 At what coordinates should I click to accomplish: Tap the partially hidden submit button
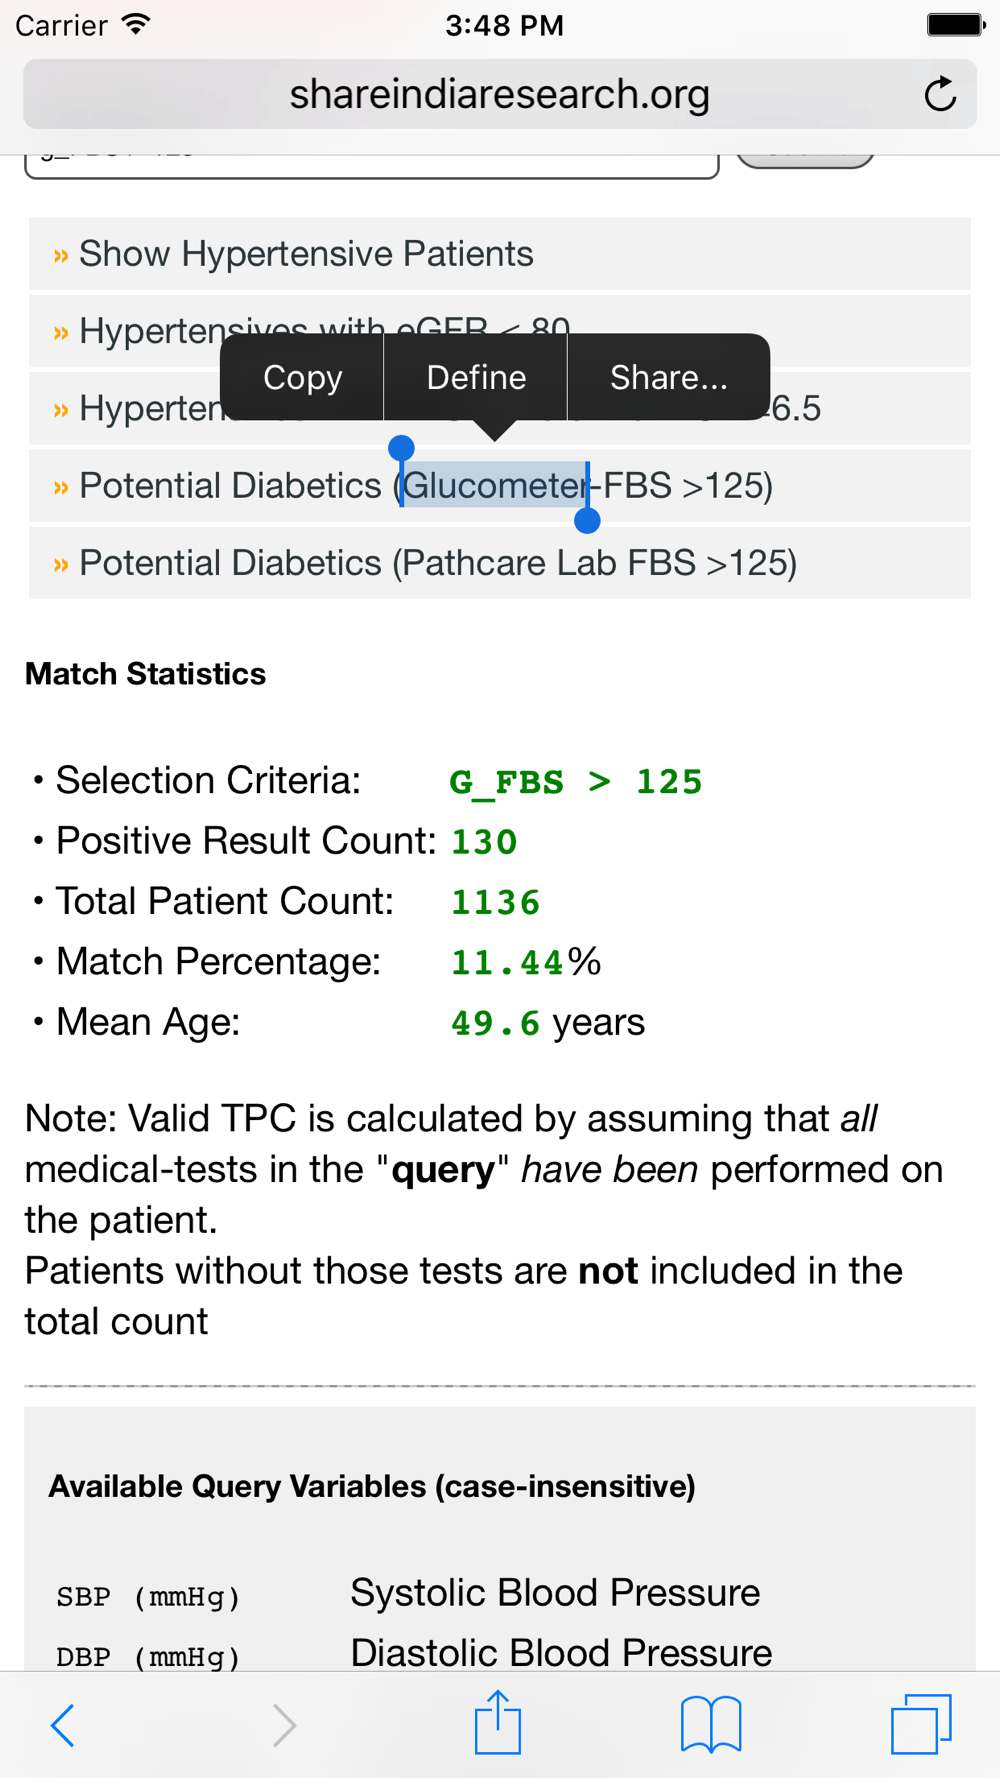tap(805, 160)
